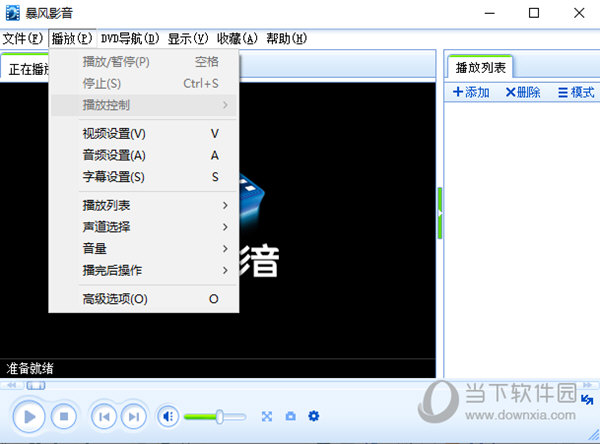Open the 帮助(H) menu
Image resolution: width=600 pixels, height=444 pixels.
(287, 38)
